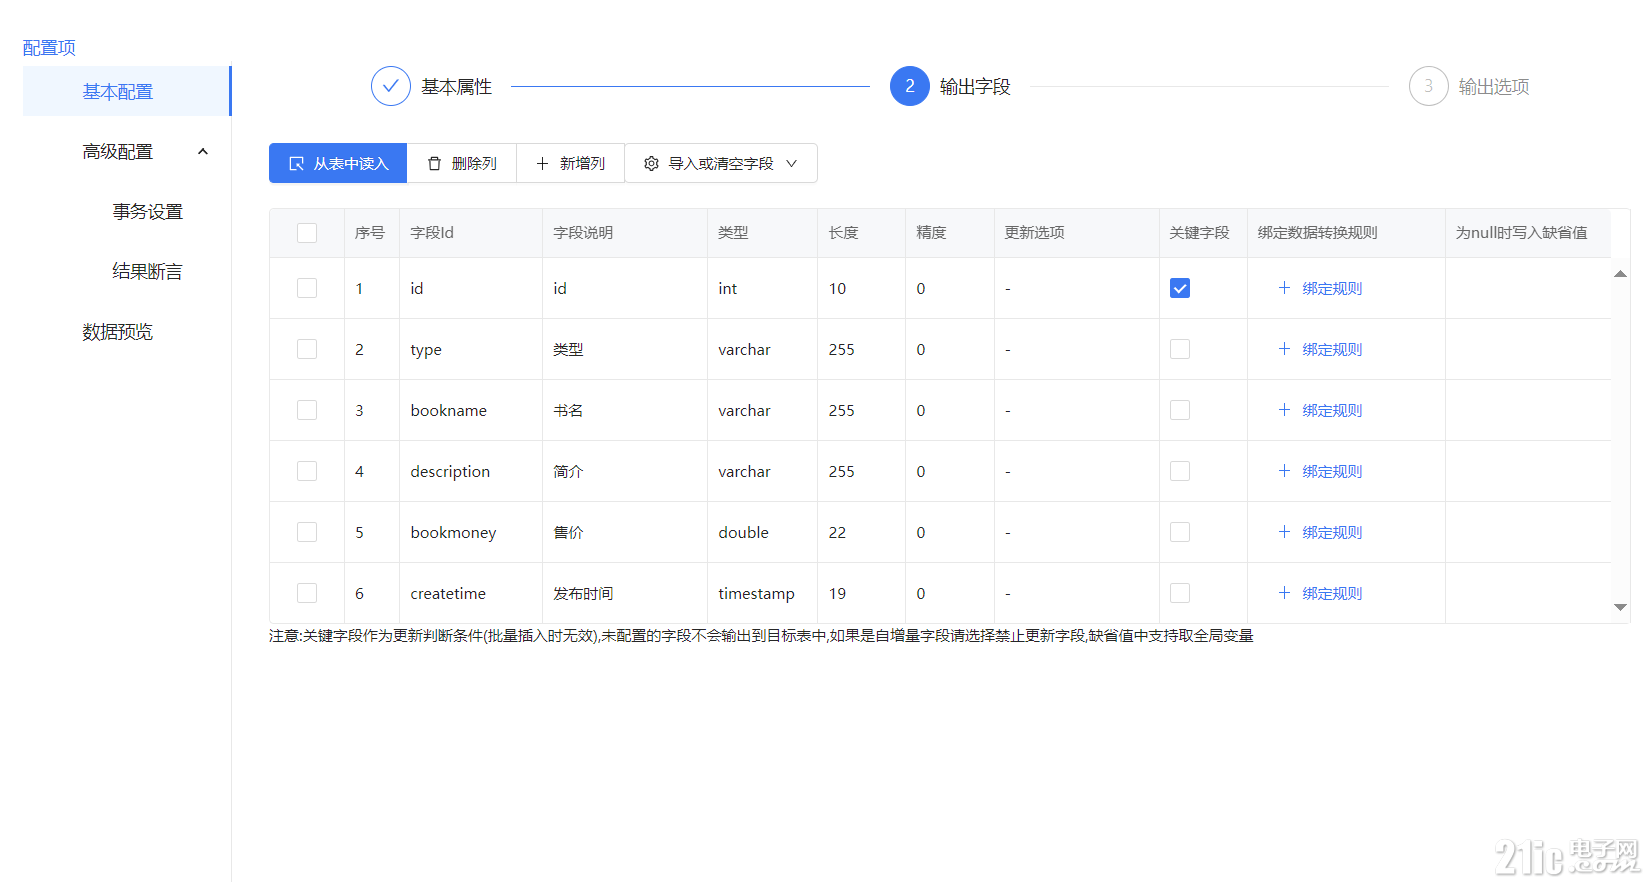
Task: Click 绑定规则 for the createtime row
Action: [1320, 593]
